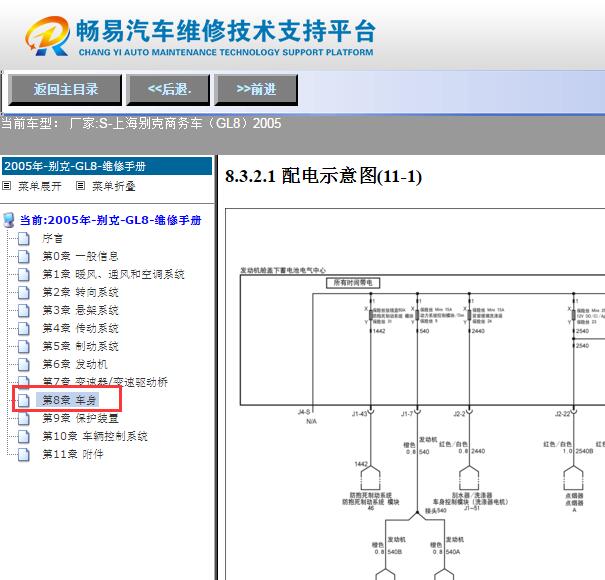Click the page icon next to 第2章
Viewport: 605px width, 580px height.
[x=24, y=293]
